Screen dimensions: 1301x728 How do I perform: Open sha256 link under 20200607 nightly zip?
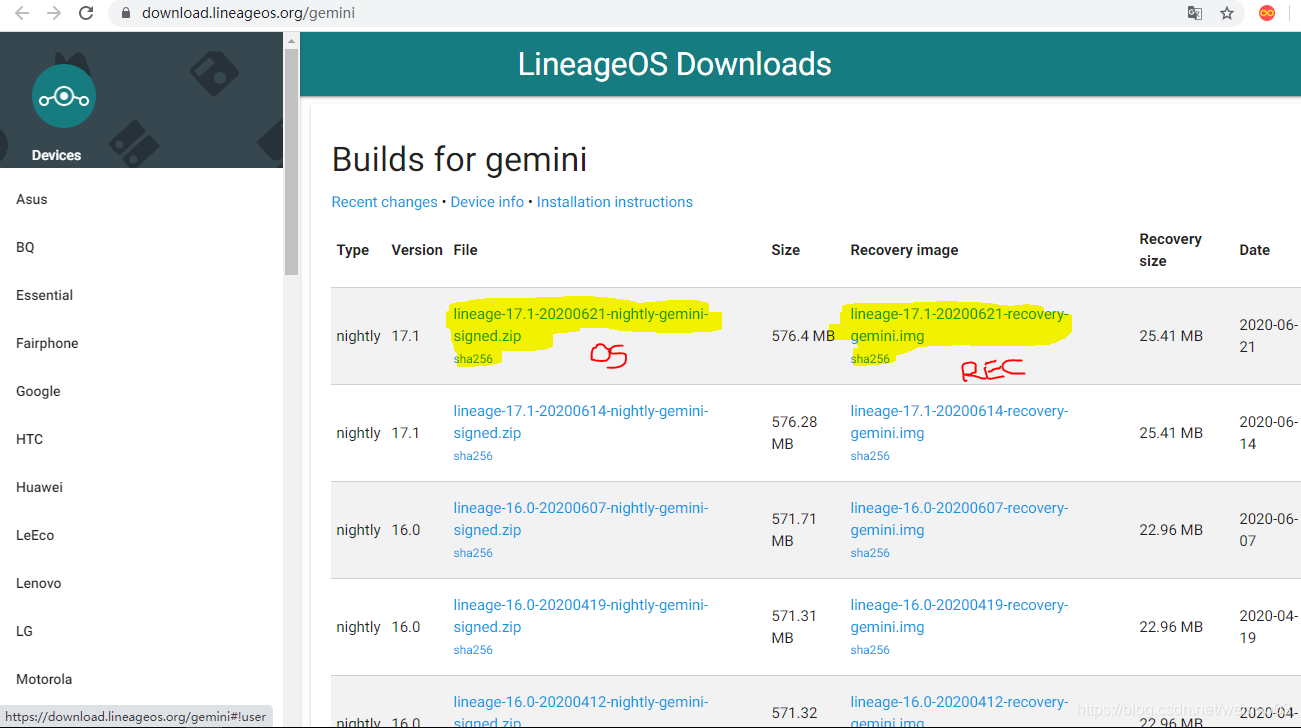pyautogui.click(x=473, y=553)
